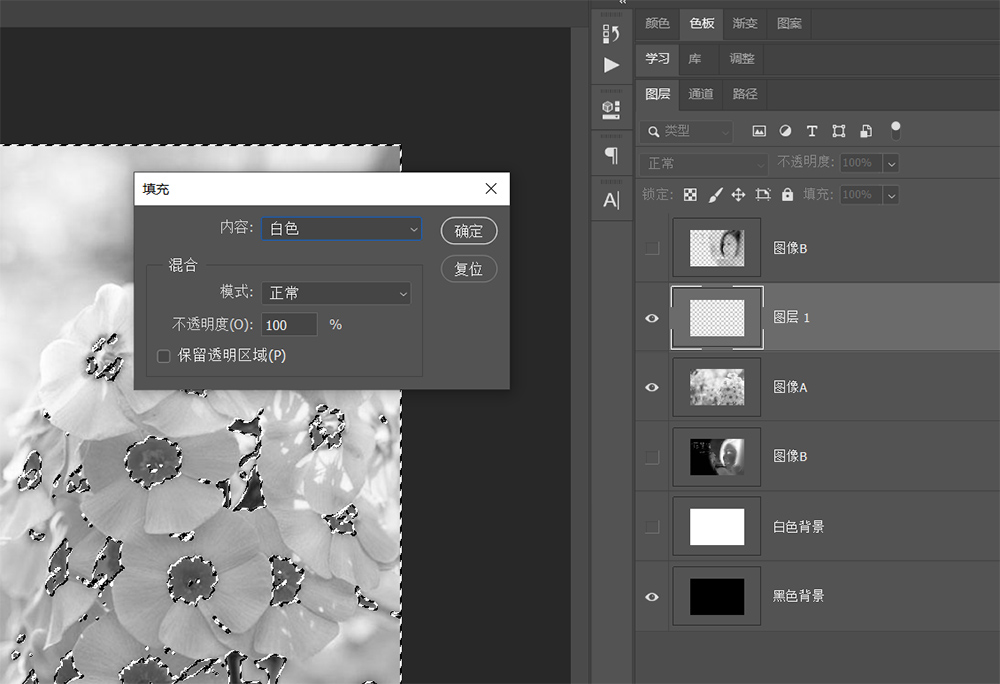
Task: Click the 图像B layer thumbnail
Action: point(717,247)
